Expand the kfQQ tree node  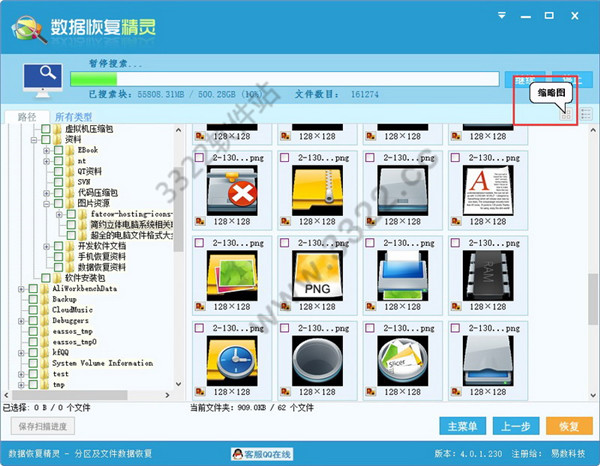[x=21, y=353]
